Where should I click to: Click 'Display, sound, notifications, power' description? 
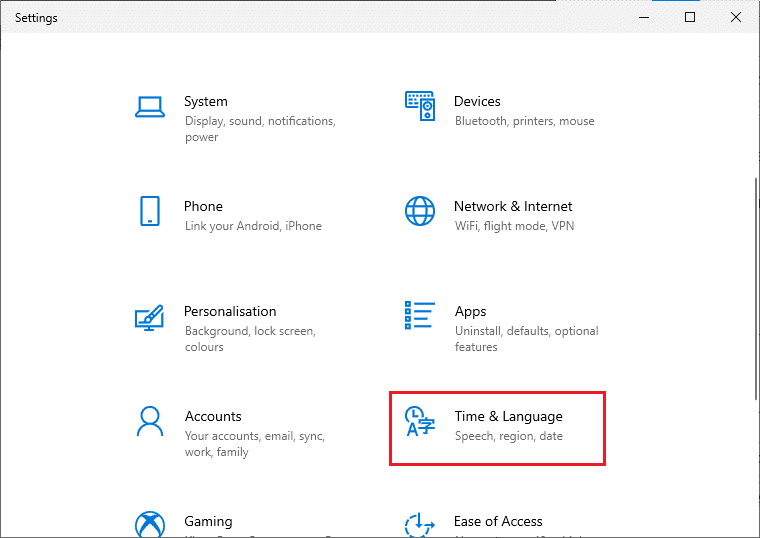(x=260, y=129)
